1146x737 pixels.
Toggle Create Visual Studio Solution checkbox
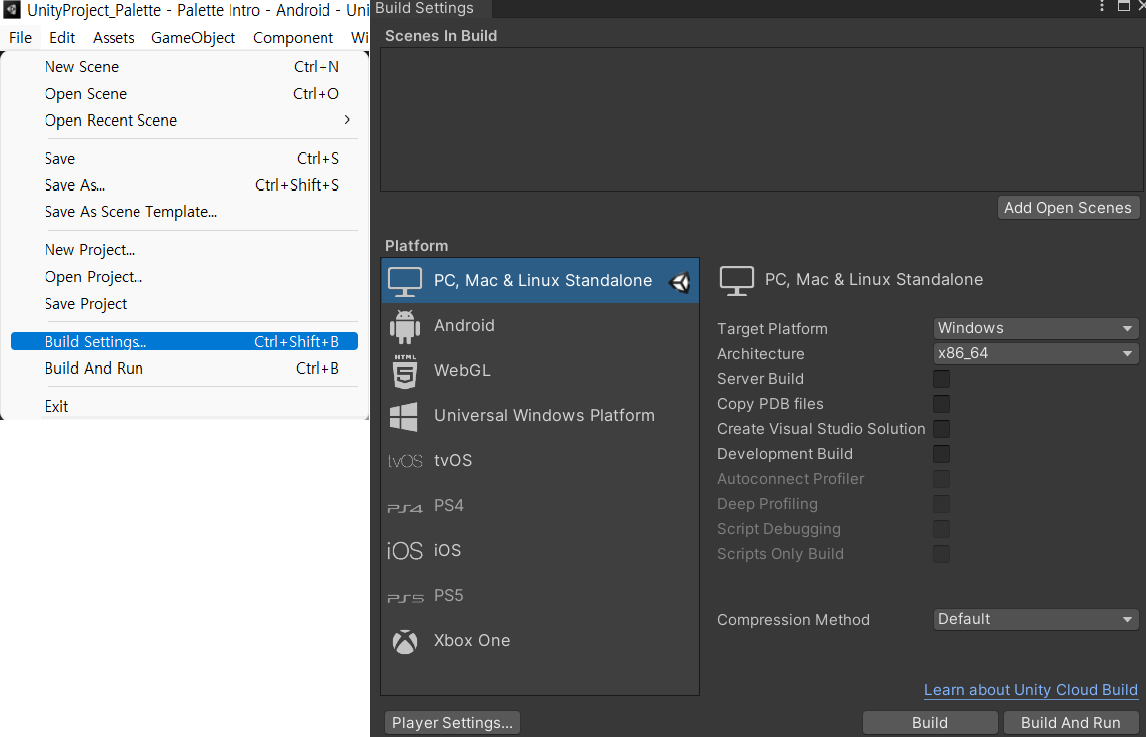(x=941, y=428)
